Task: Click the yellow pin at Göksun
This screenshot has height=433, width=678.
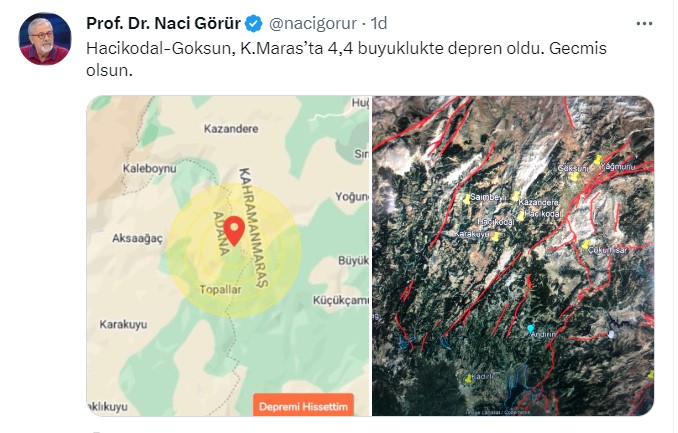Action: tap(574, 176)
